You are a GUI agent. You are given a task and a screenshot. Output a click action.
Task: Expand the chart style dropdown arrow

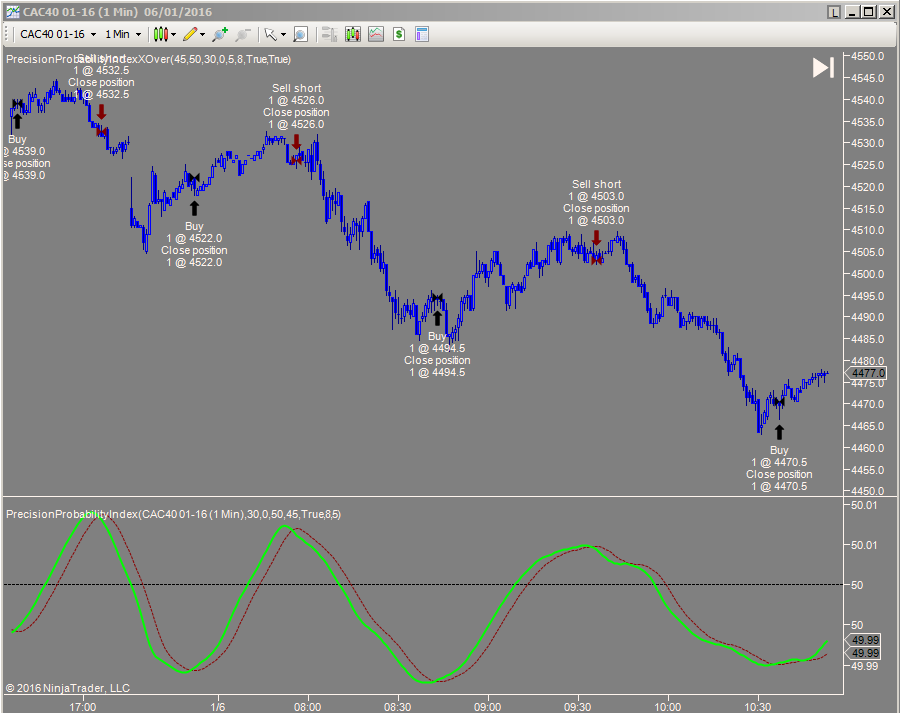172,34
